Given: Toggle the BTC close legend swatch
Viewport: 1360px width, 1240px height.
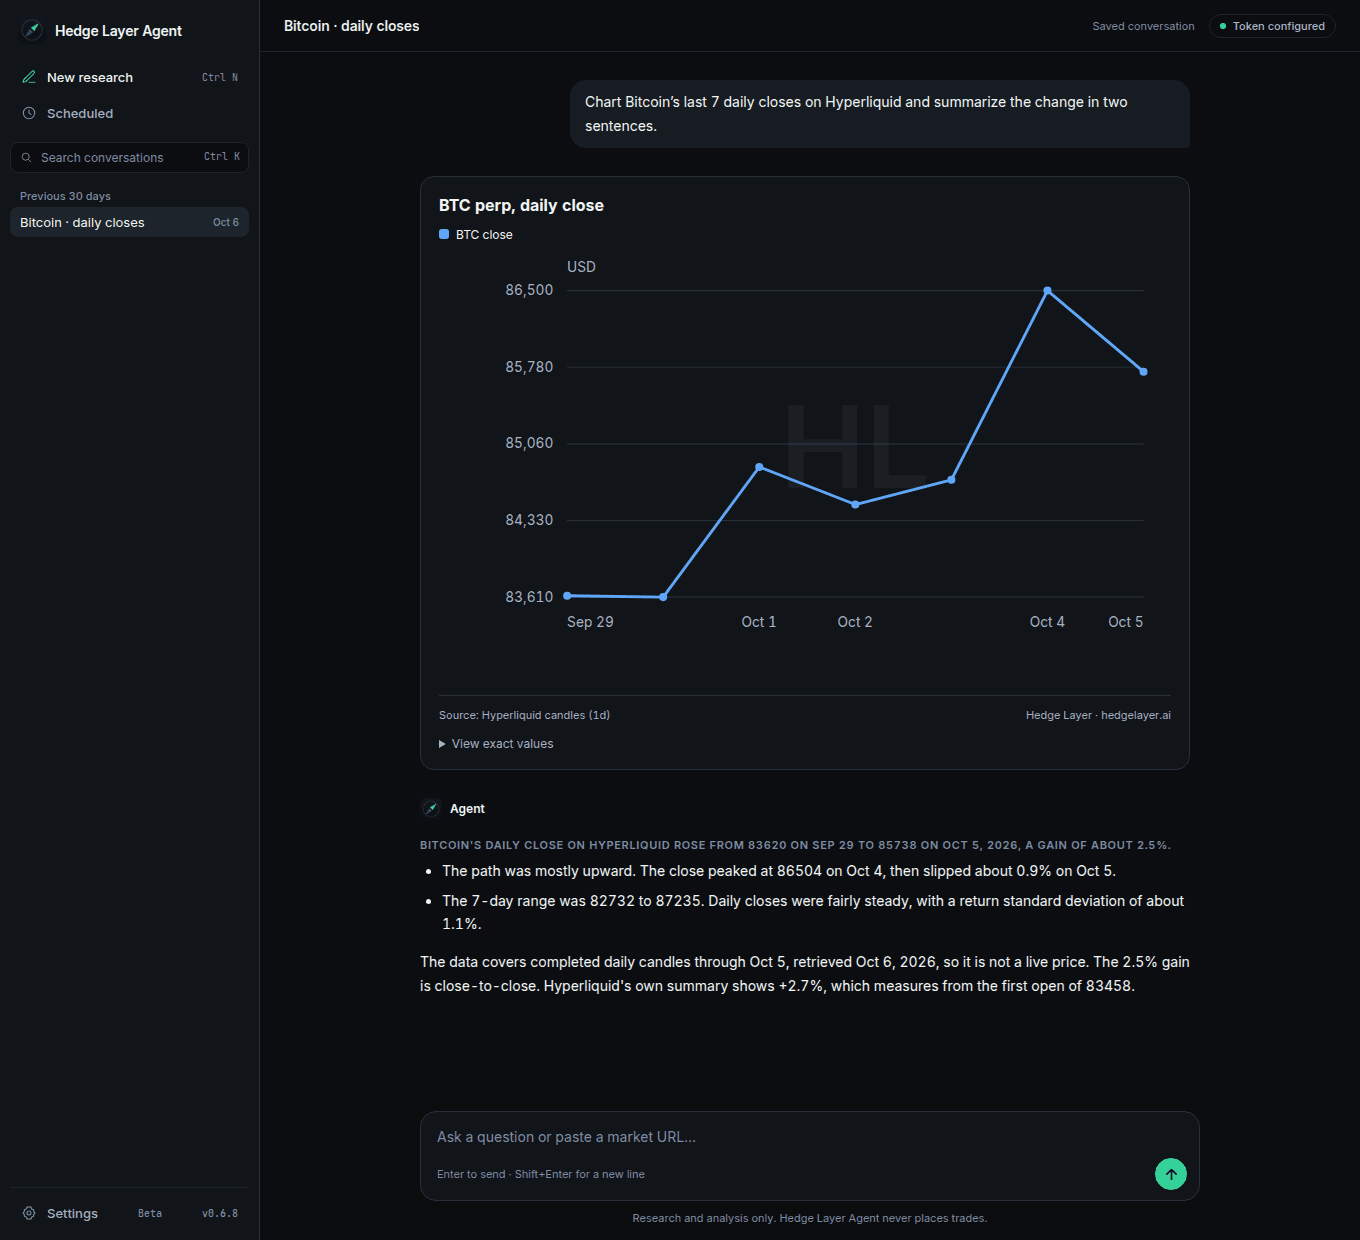Looking at the screenshot, I should [x=444, y=234].
